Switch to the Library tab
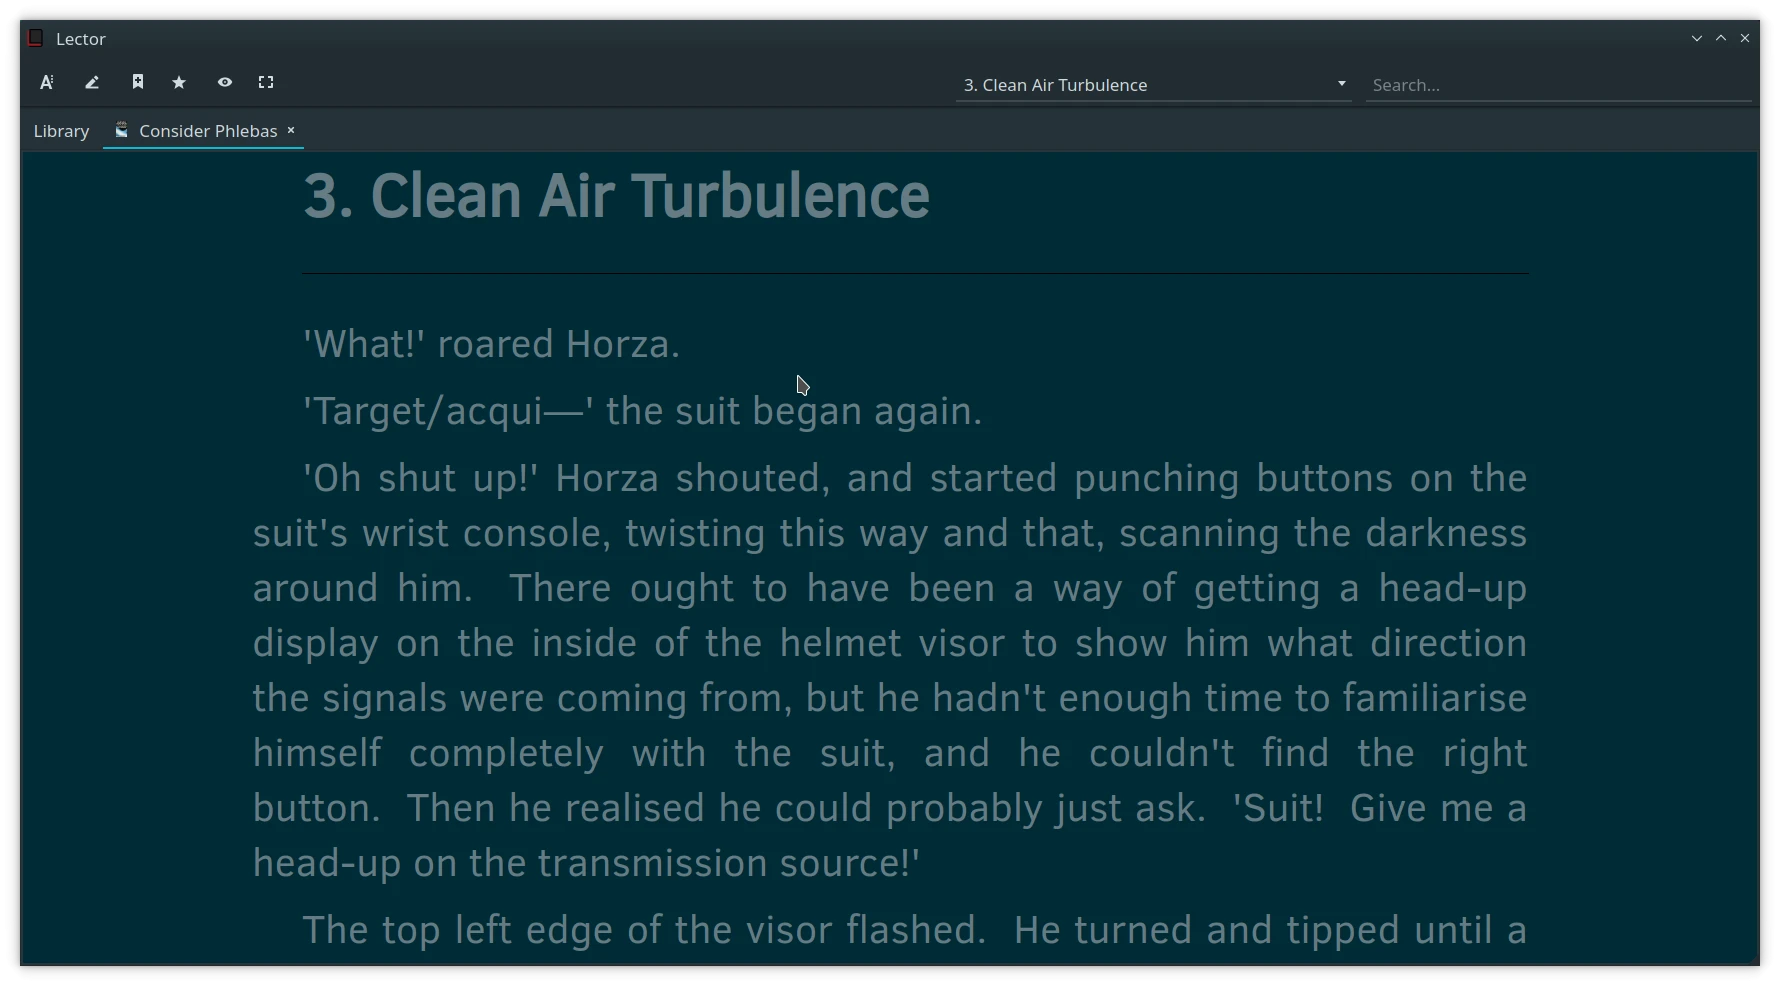The width and height of the screenshot is (1780, 986). tap(61, 131)
